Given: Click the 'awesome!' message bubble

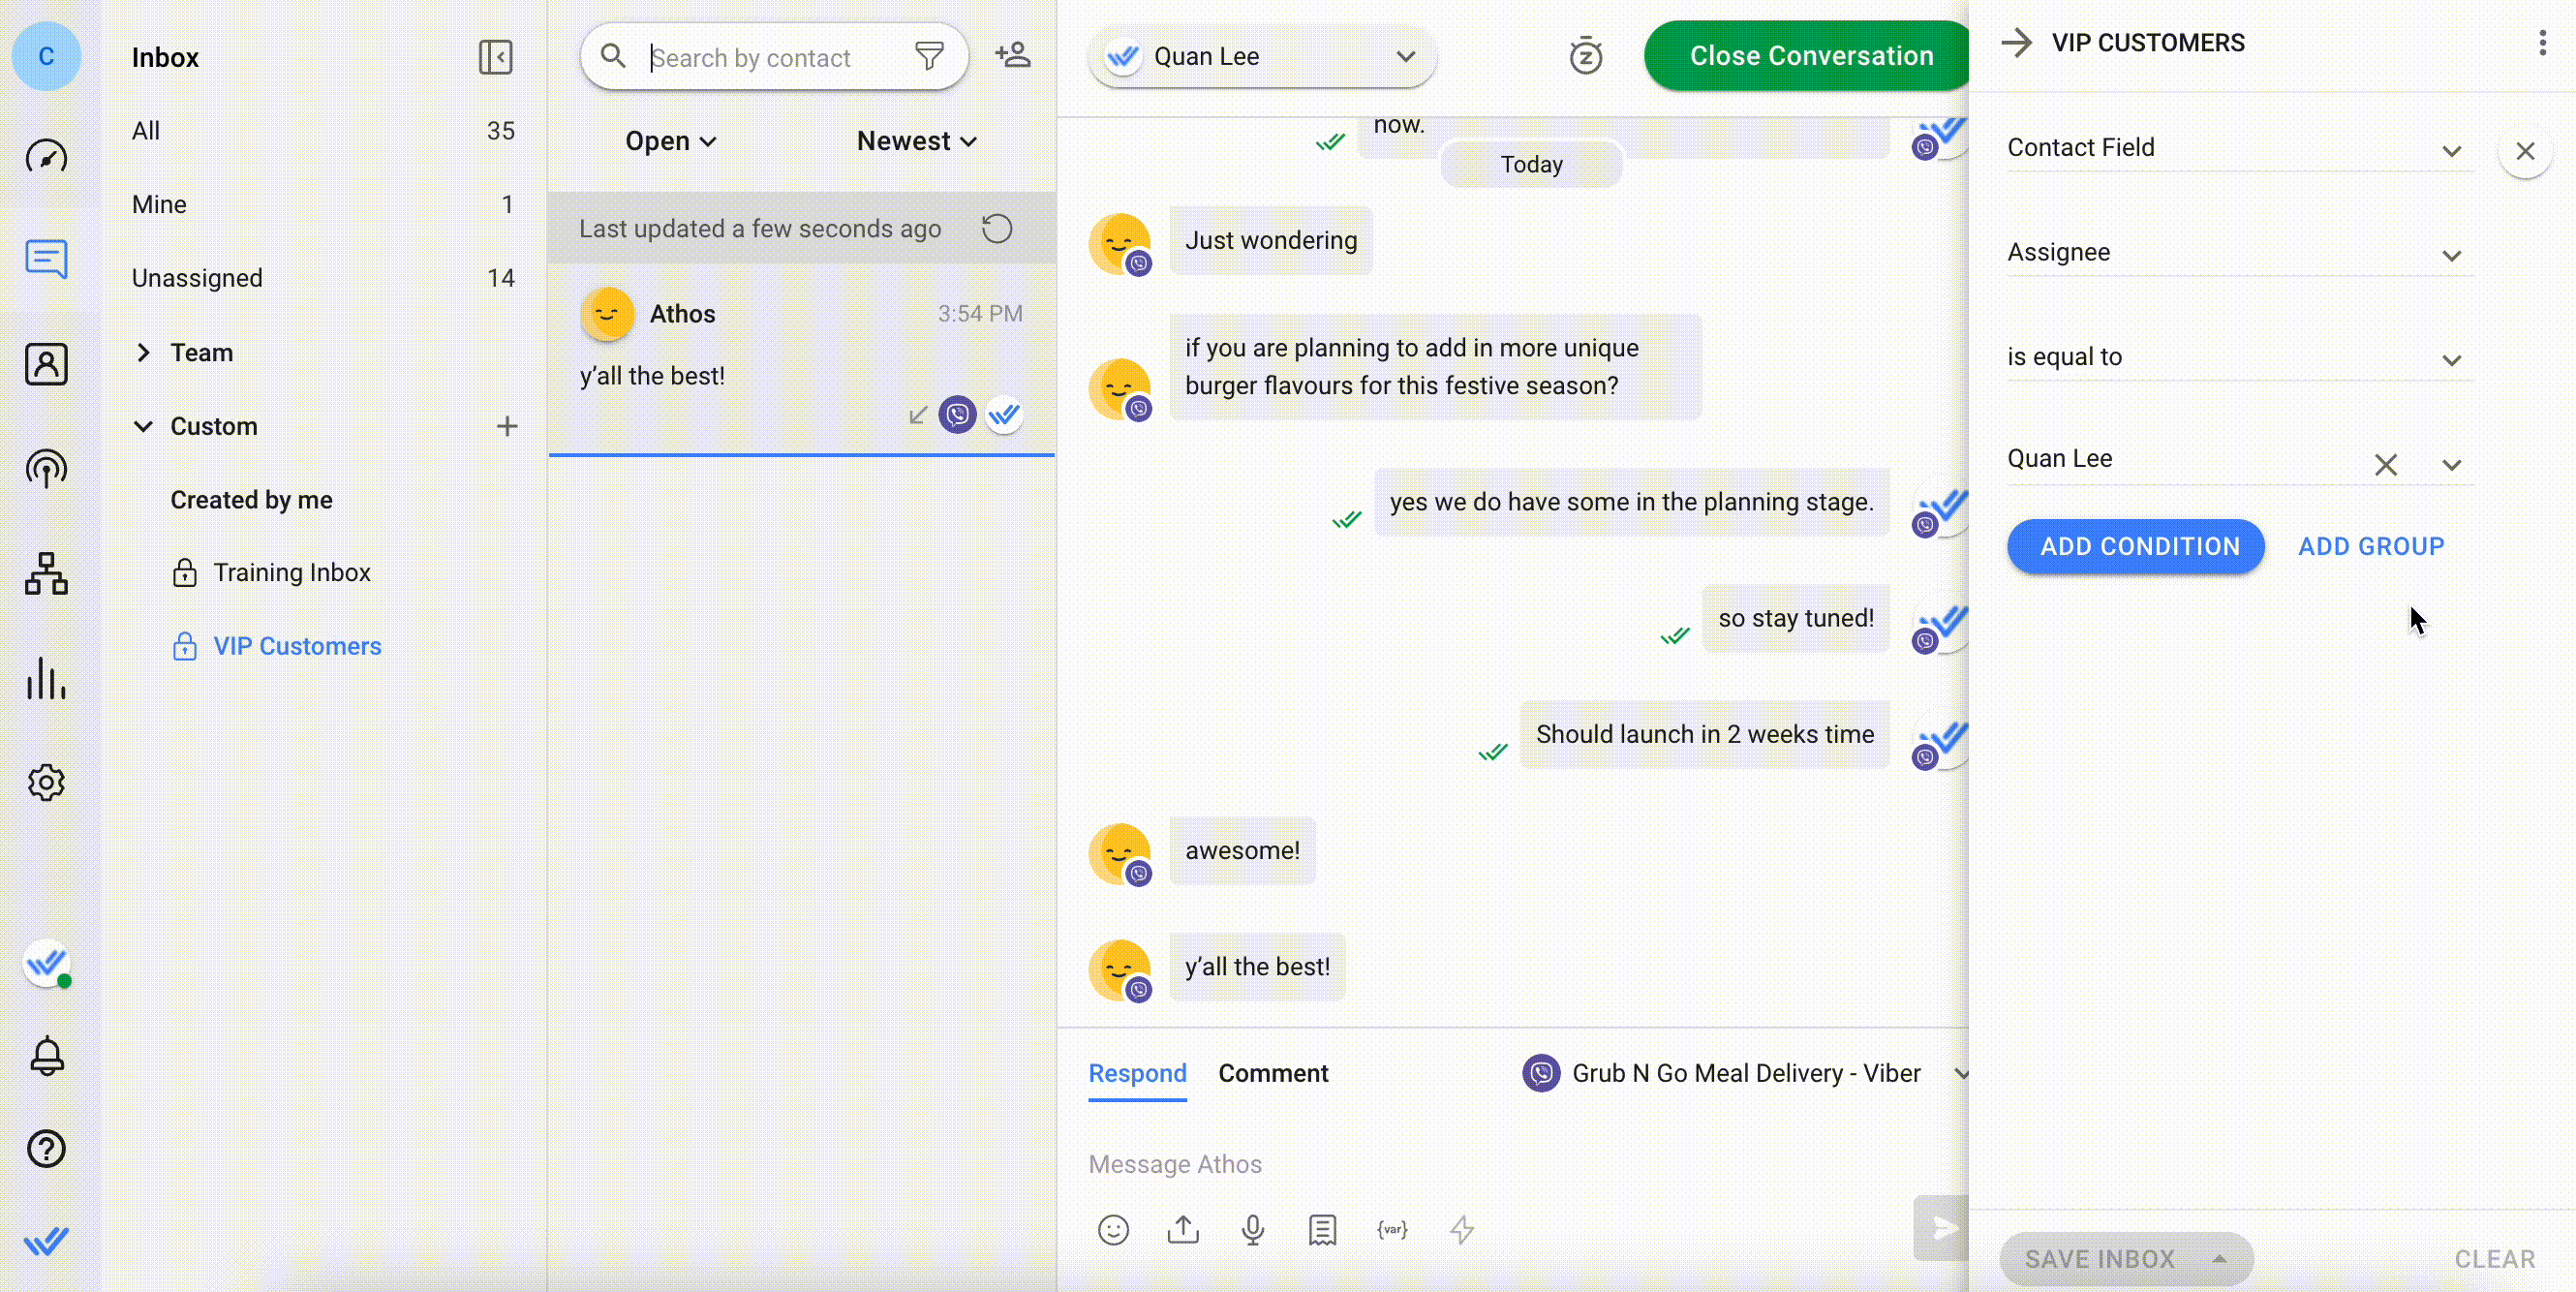Looking at the screenshot, I should [x=1242, y=851].
